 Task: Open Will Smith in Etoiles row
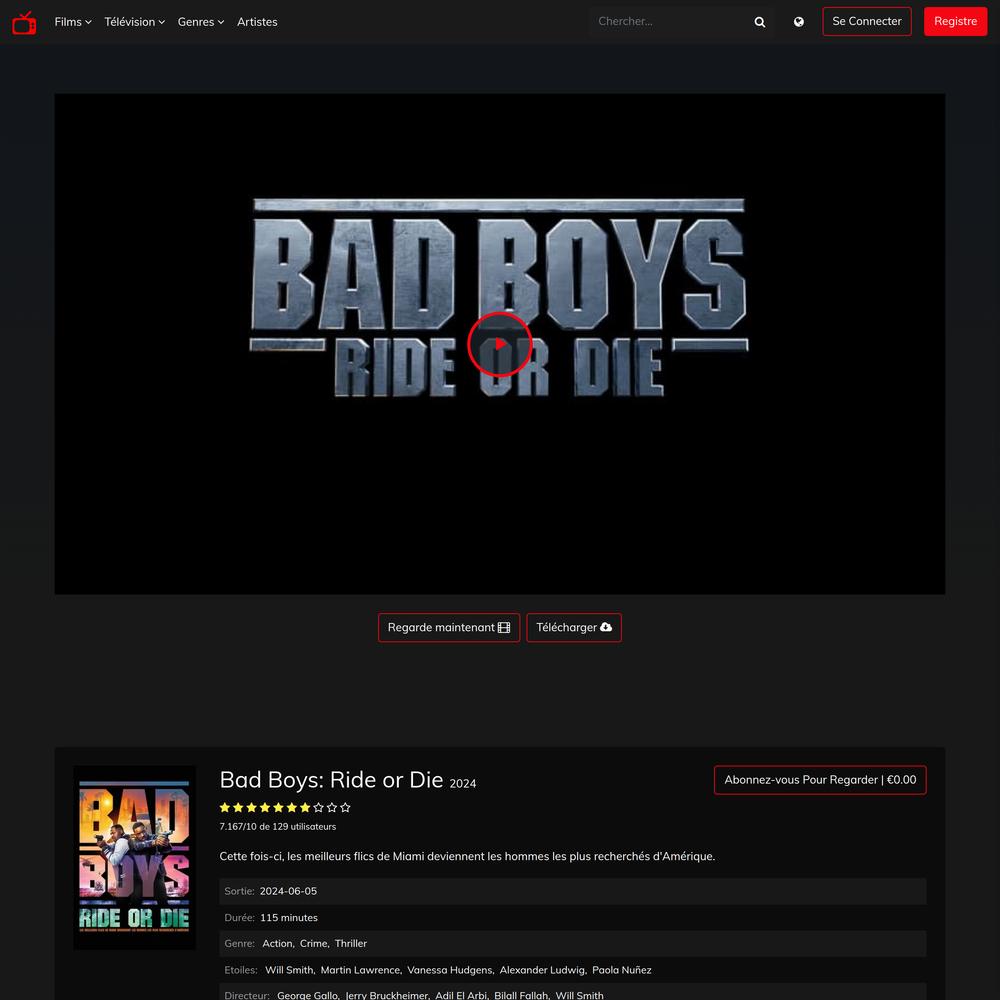point(289,970)
